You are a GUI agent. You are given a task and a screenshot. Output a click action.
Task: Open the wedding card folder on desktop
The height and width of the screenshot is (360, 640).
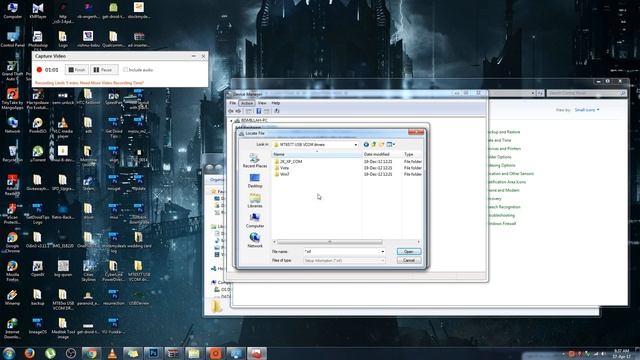[139, 239]
